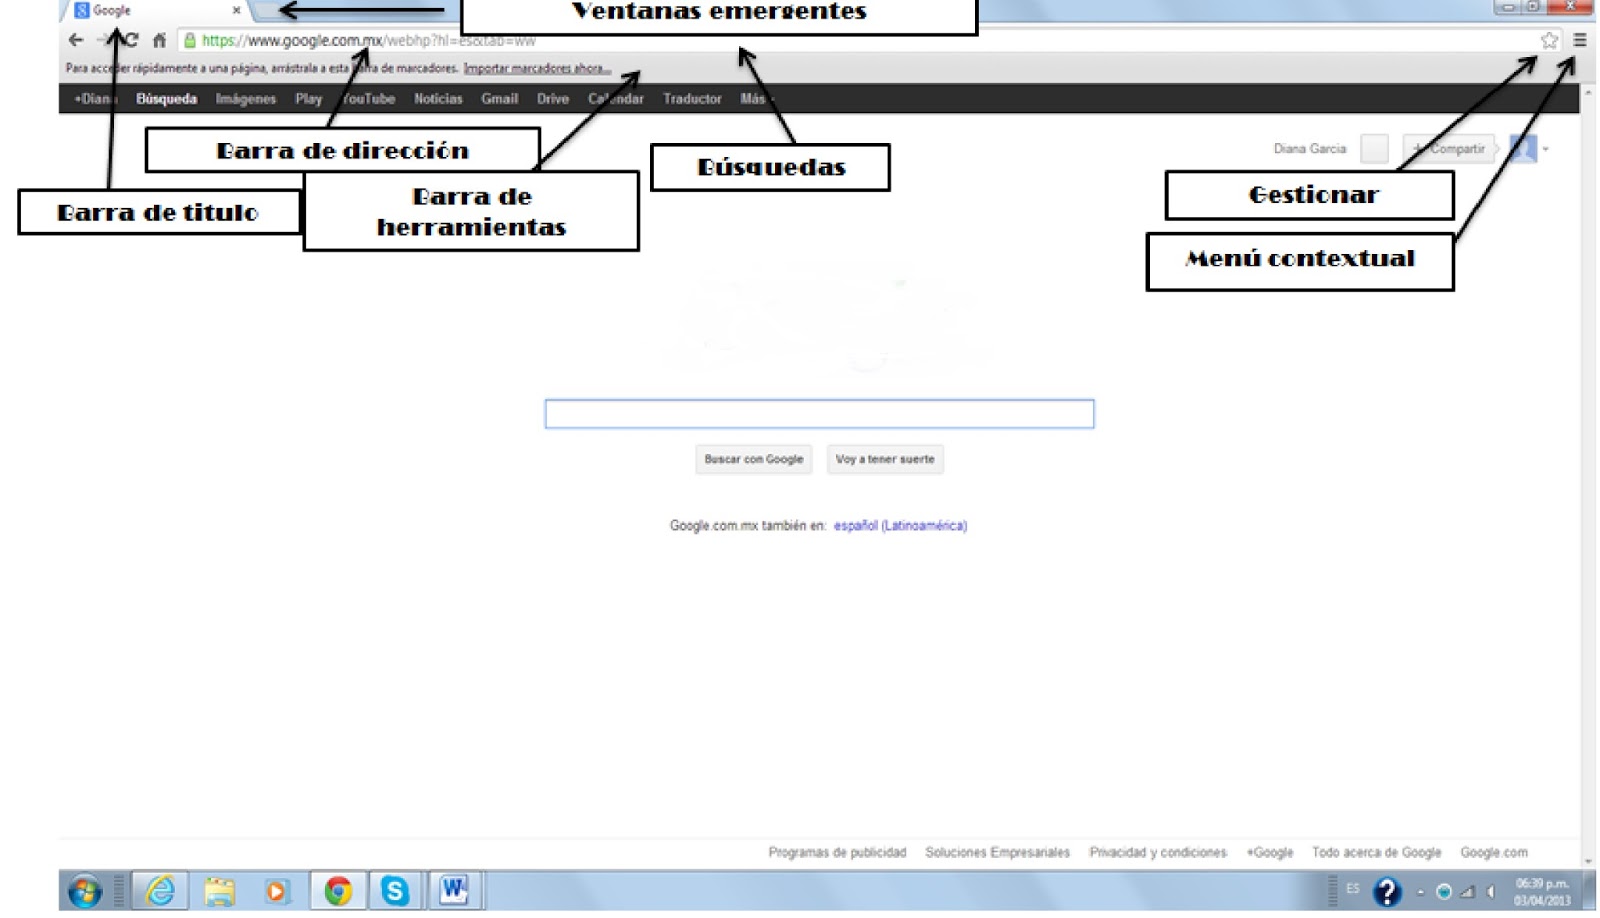Click the Diana Garcia account name

[x=1310, y=149]
